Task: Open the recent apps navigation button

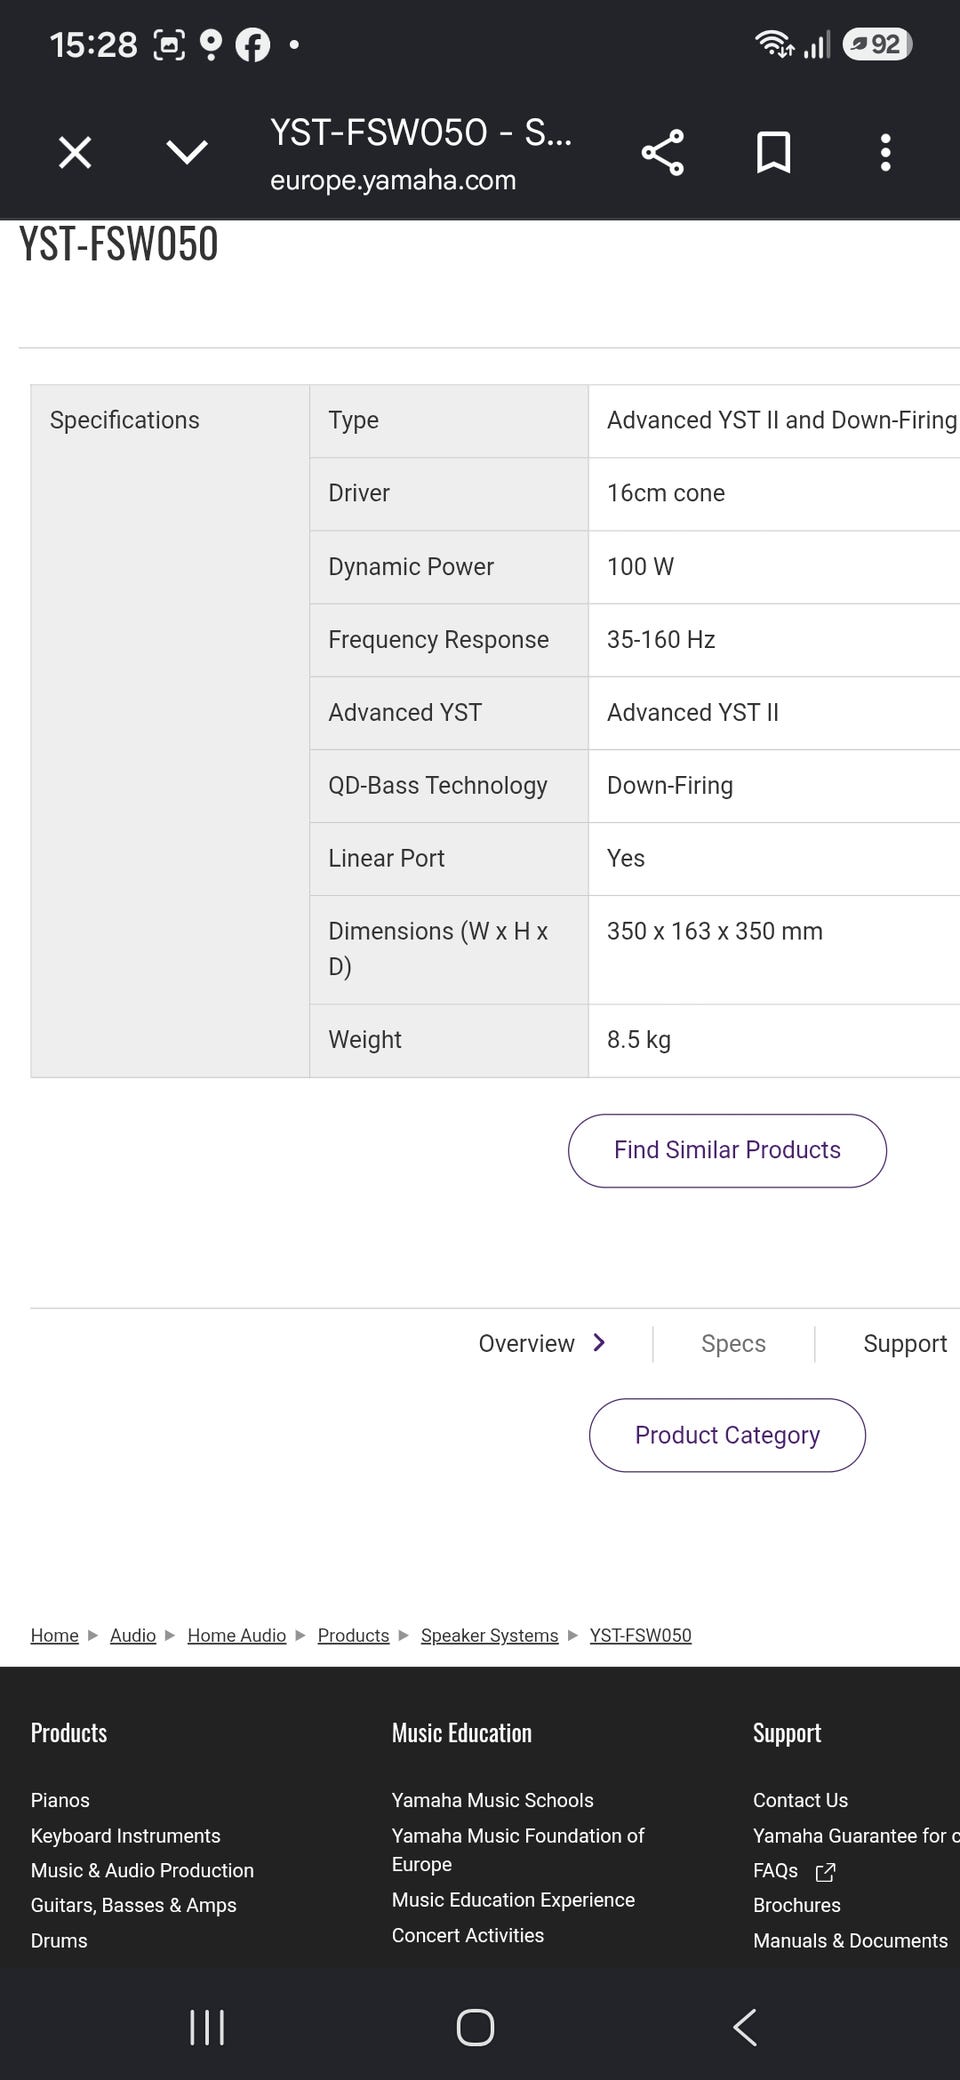Action: 207,2027
